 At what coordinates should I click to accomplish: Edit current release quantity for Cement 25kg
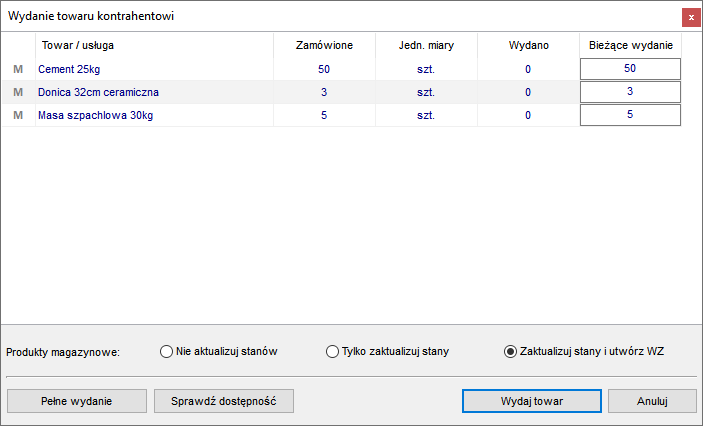[x=630, y=69]
